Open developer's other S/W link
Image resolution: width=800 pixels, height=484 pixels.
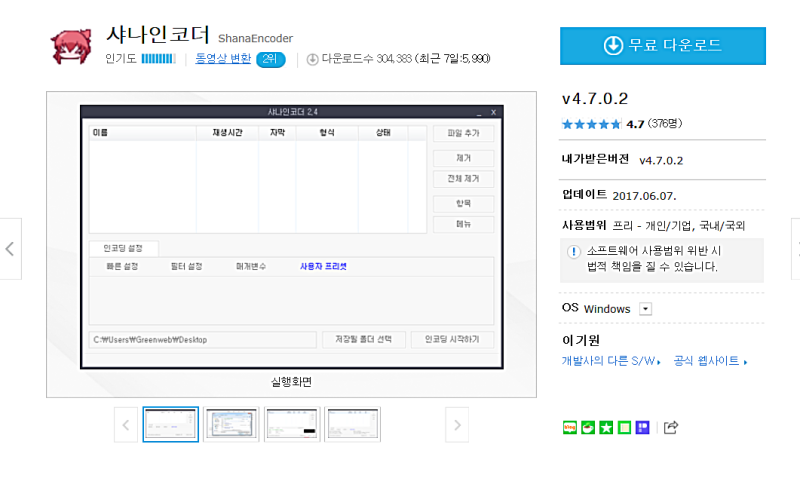[611, 361]
